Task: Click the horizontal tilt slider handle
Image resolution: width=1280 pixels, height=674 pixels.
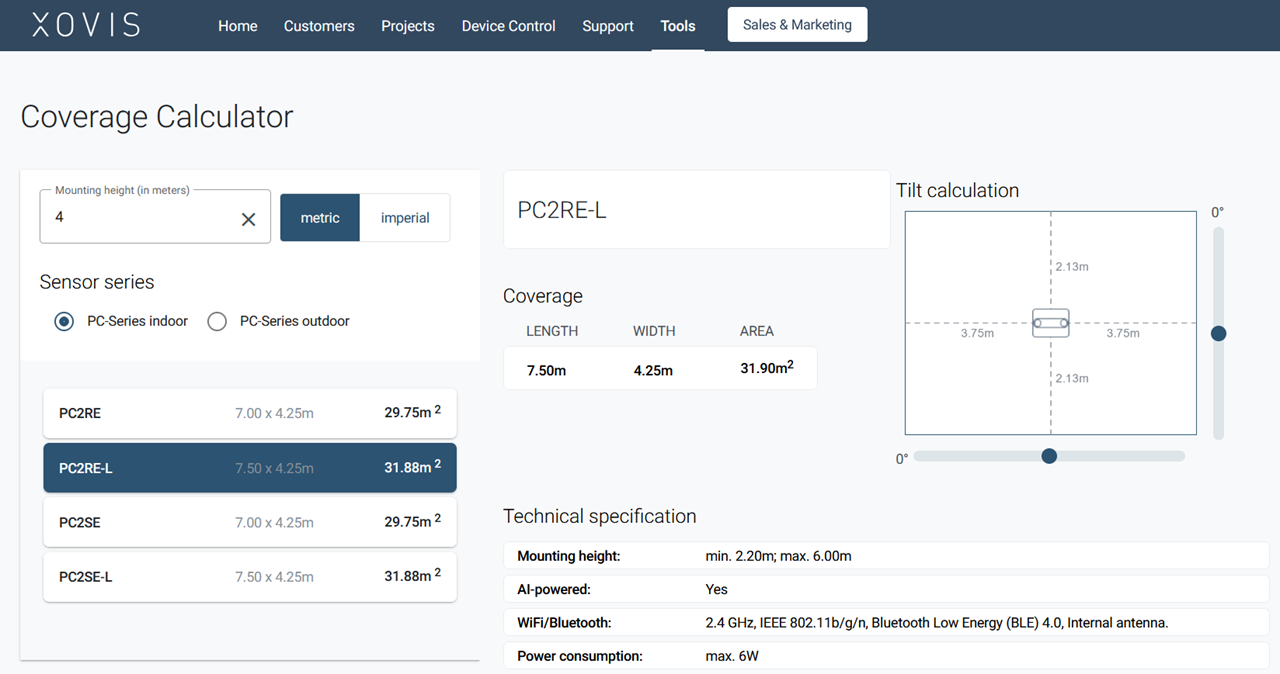Action: 1049,456
